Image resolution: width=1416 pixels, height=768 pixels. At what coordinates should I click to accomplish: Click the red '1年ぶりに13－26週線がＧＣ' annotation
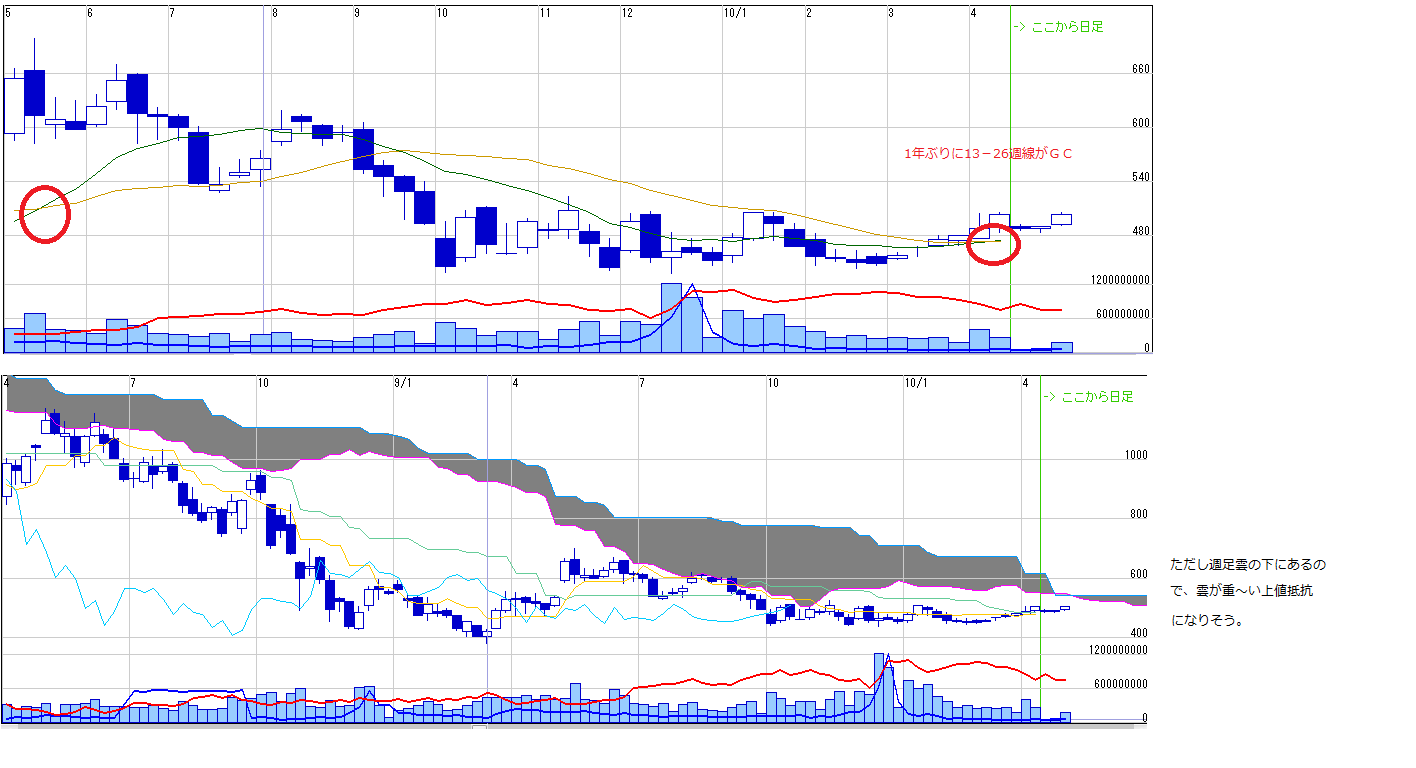click(x=987, y=154)
